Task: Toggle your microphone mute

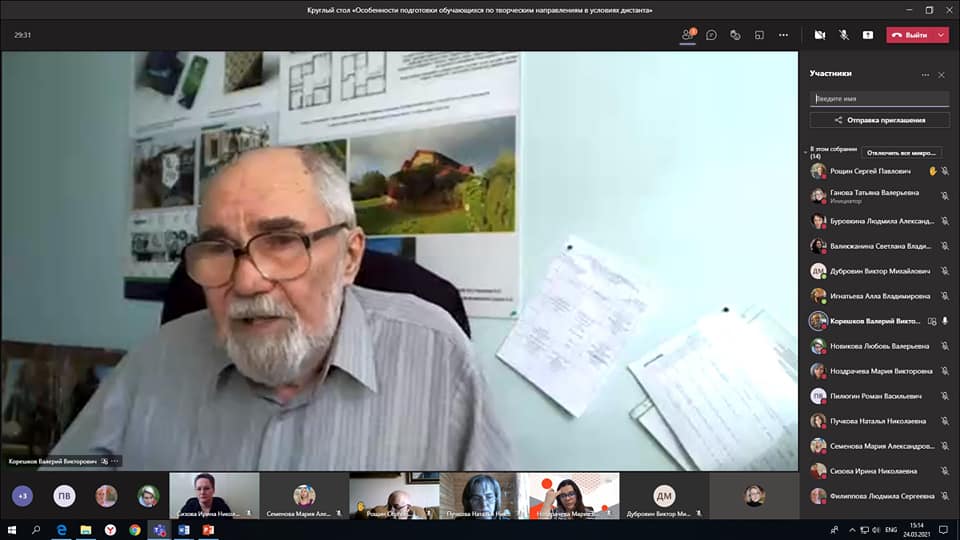Action: point(843,34)
